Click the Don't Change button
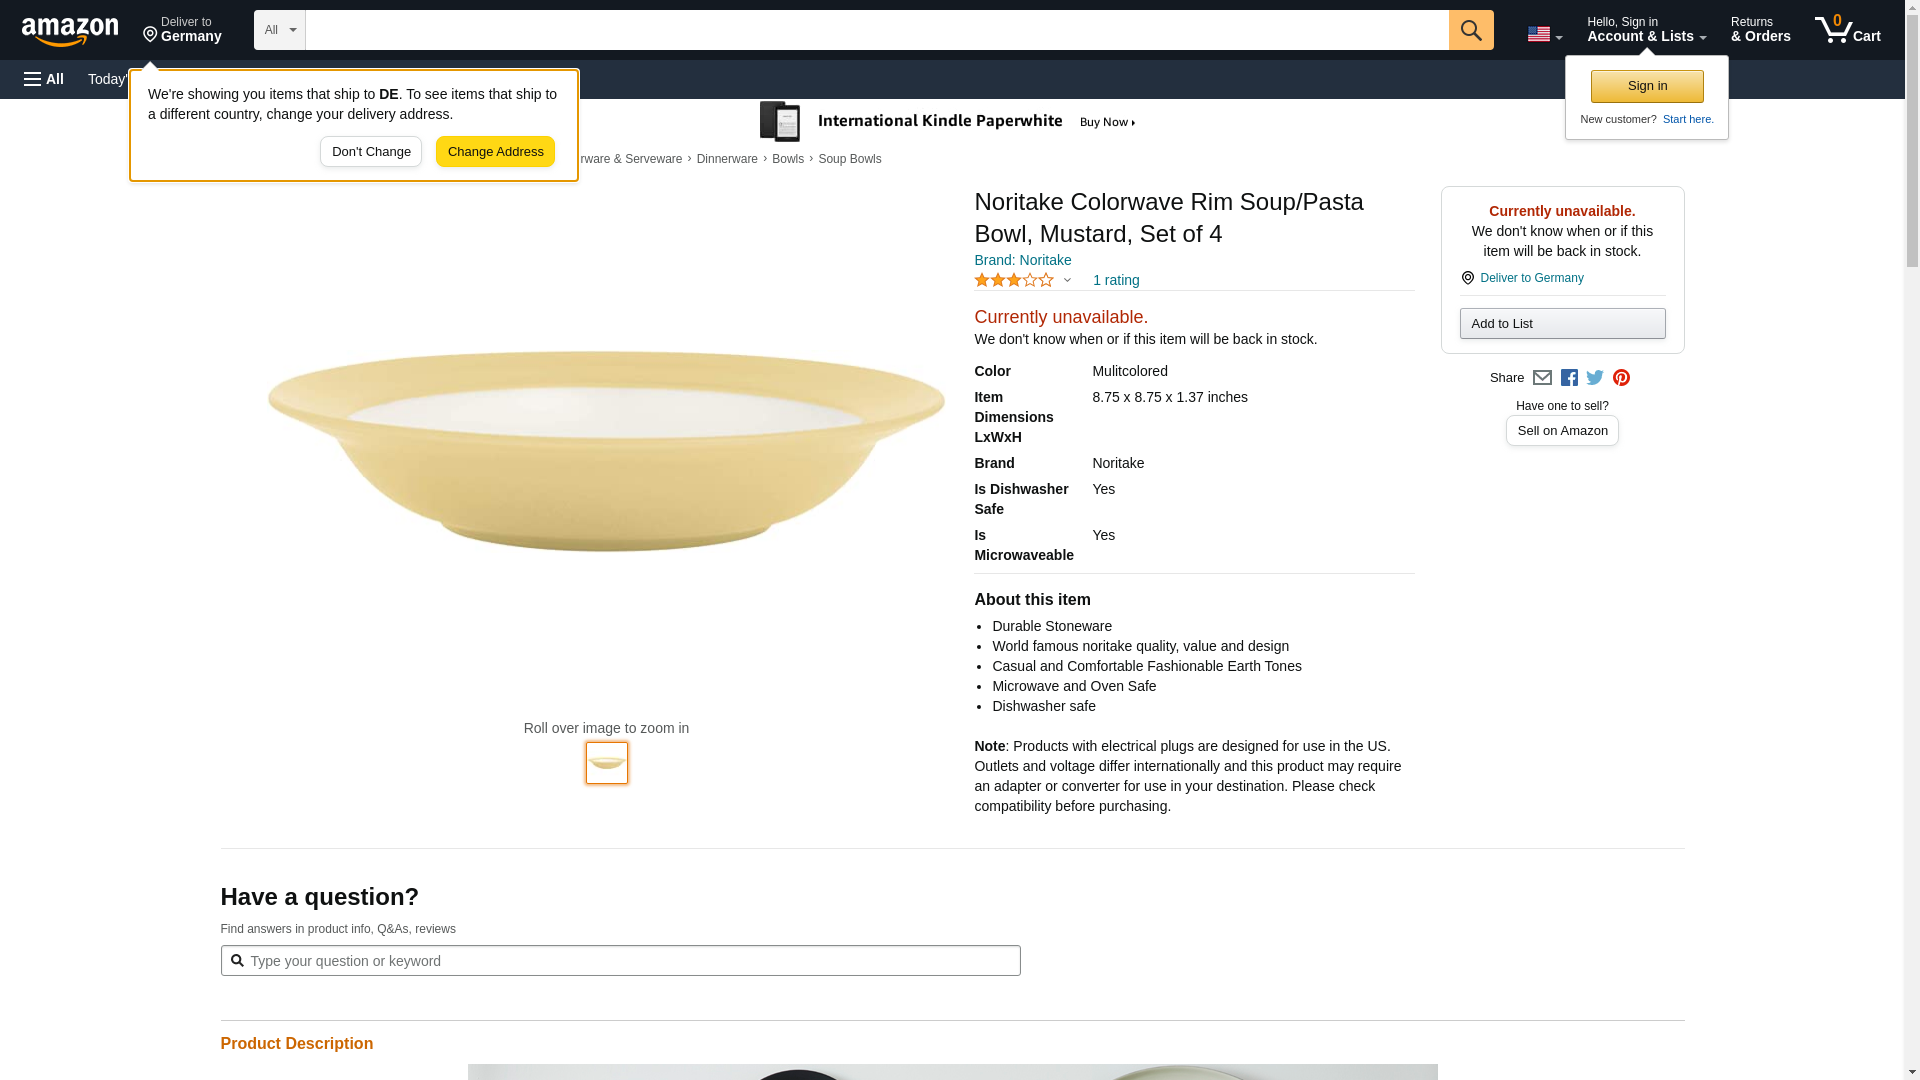Image resolution: width=1920 pixels, height=1080 pixels. tap(371, 152)
